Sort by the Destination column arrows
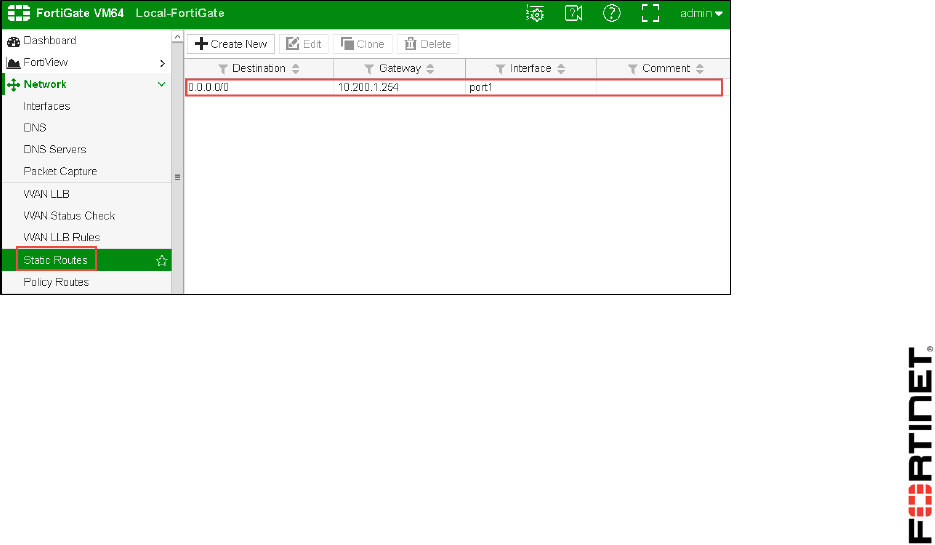 296,69
